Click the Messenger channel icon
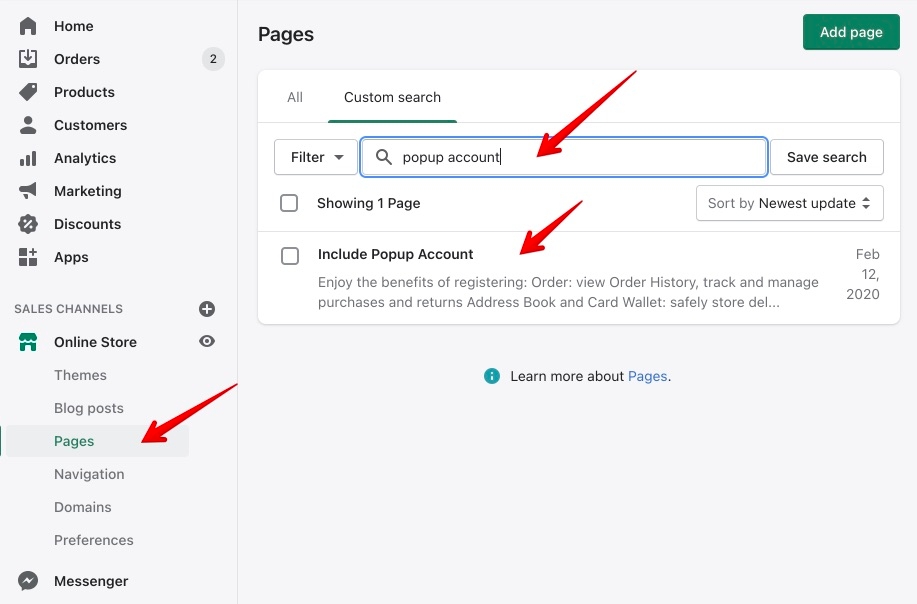 (x=28, y=581)
